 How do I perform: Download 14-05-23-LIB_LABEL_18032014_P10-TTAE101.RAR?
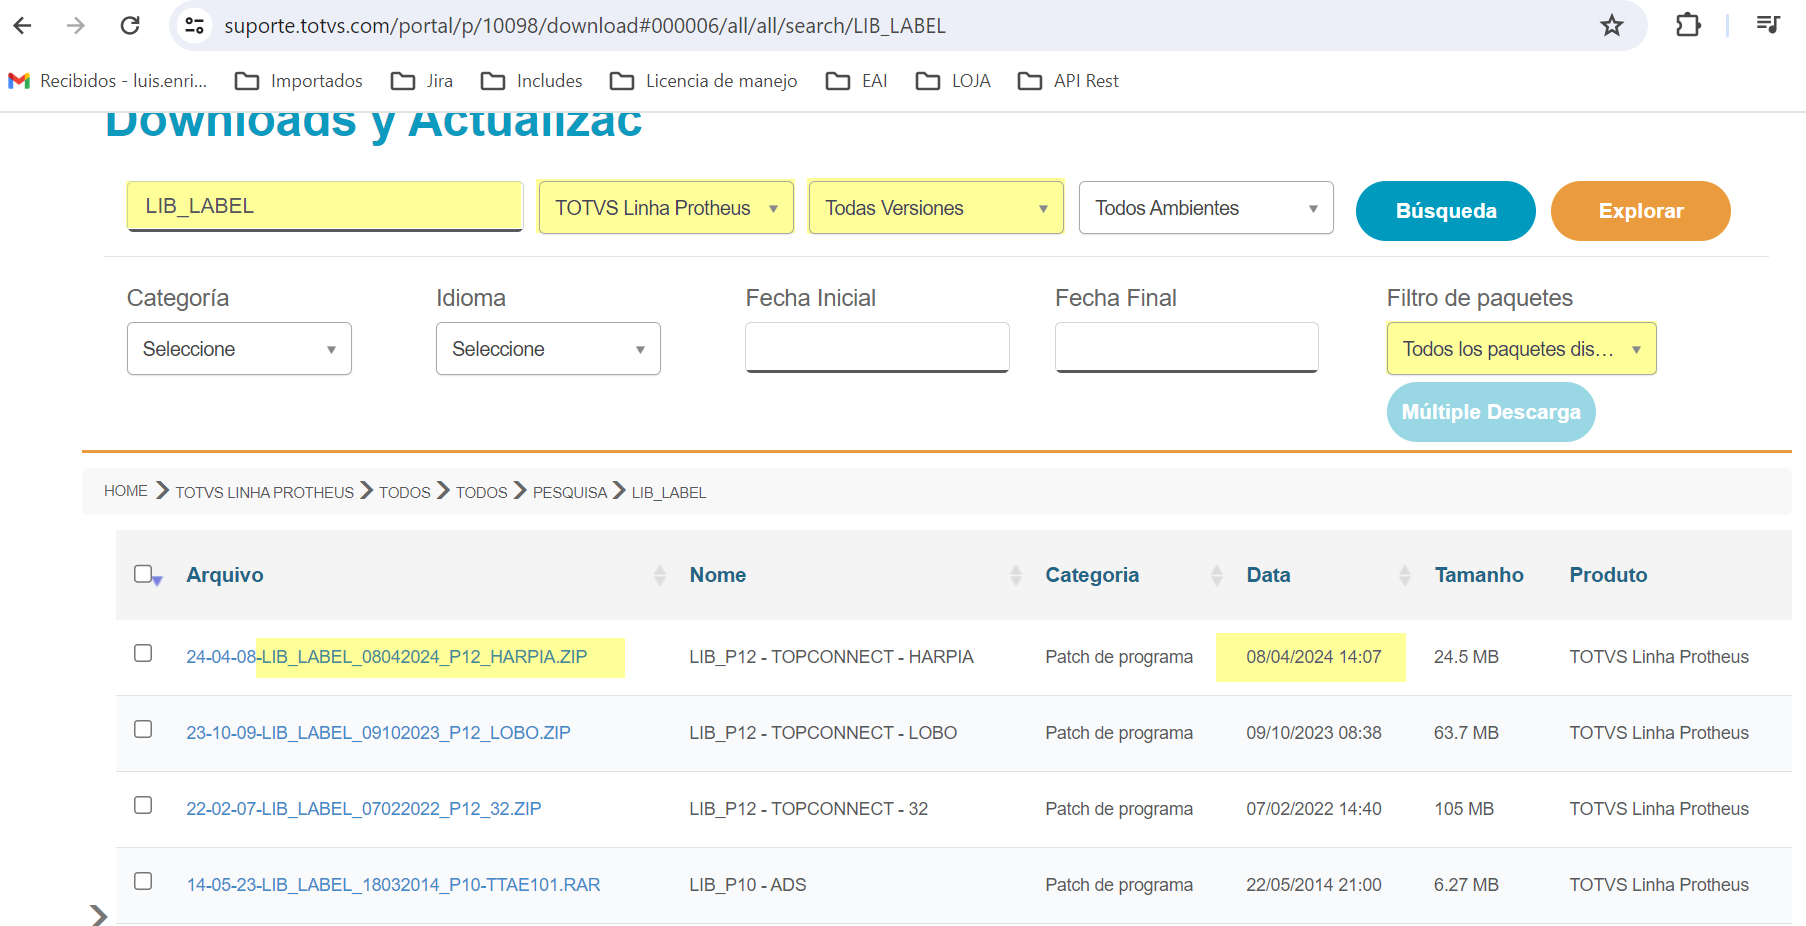pyautogui.click(x=393, y=885)
